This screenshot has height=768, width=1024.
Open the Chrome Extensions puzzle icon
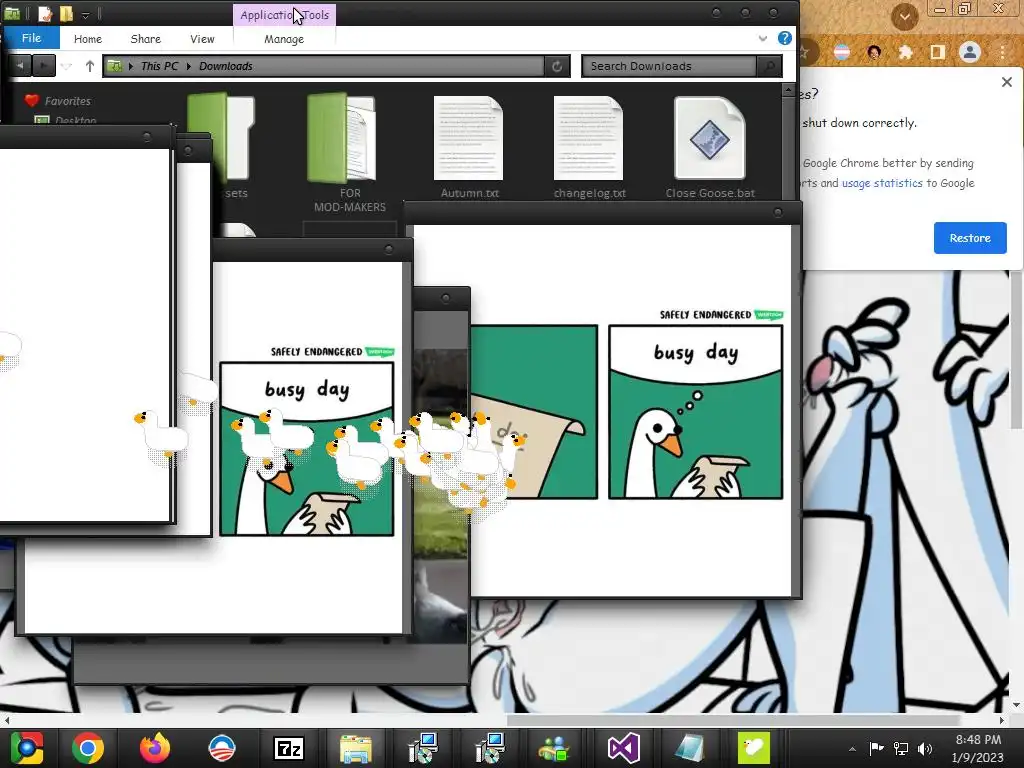pyautogui.click(x=905, y=52)
